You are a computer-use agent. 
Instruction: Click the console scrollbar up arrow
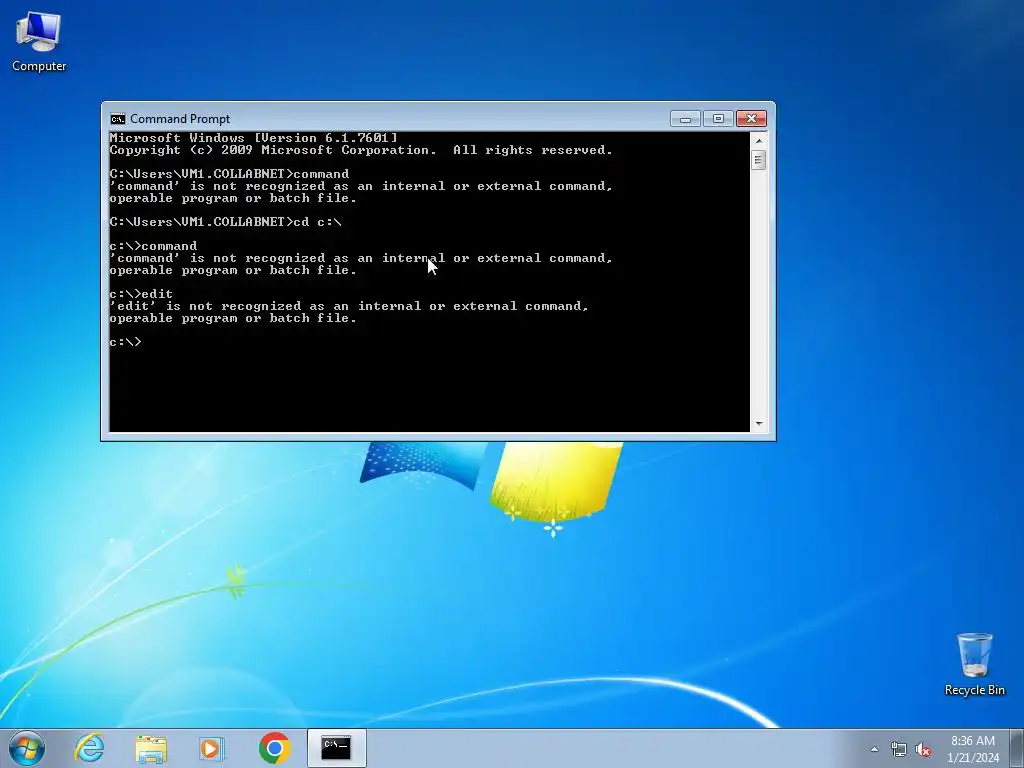[759, 140]
